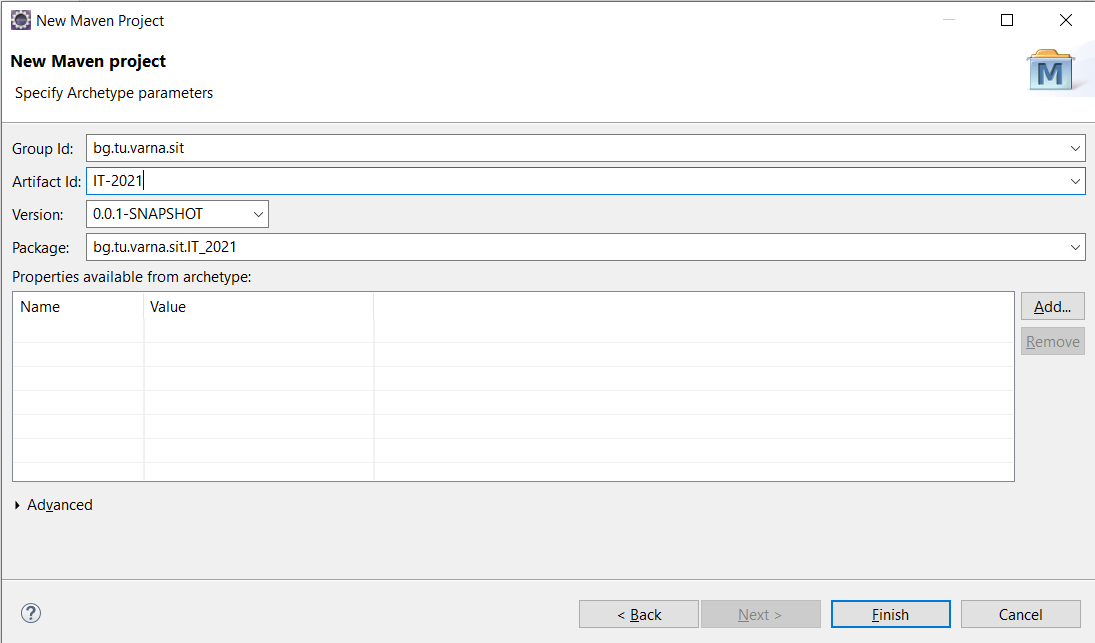The width and height of the screenshot is (1095, 643).
Task: Click the Name column header
Action: tap(78, 307)
